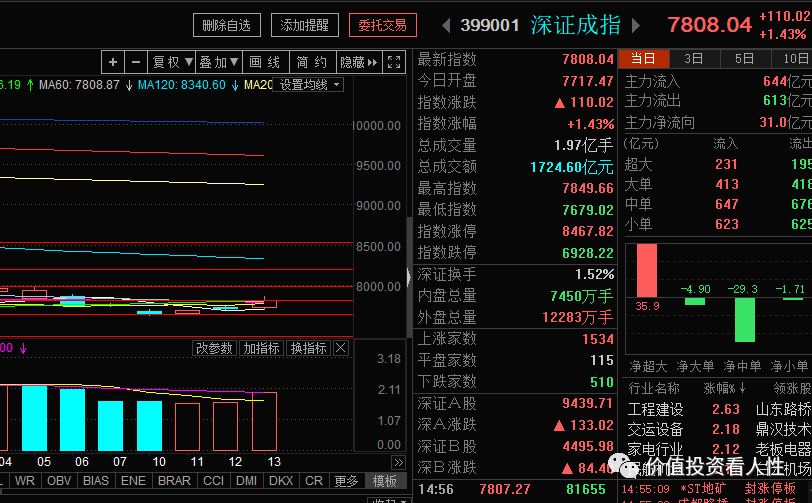812x503 pixels.
Task: Select the 3日 fund flow tab
Action: [694, 59]
